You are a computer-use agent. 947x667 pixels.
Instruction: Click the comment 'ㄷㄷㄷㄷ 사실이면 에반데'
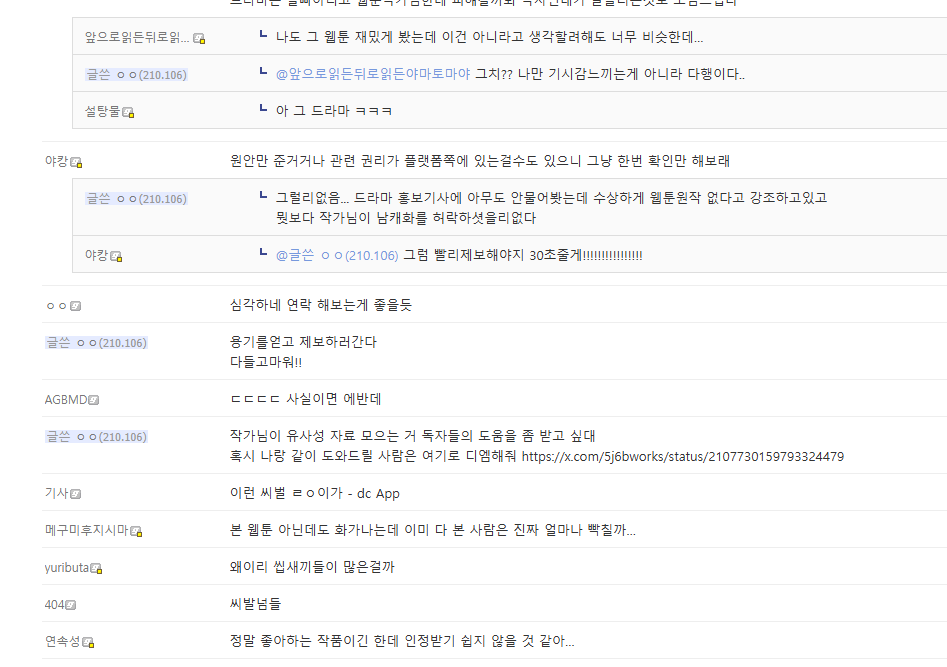coord(306,399)
